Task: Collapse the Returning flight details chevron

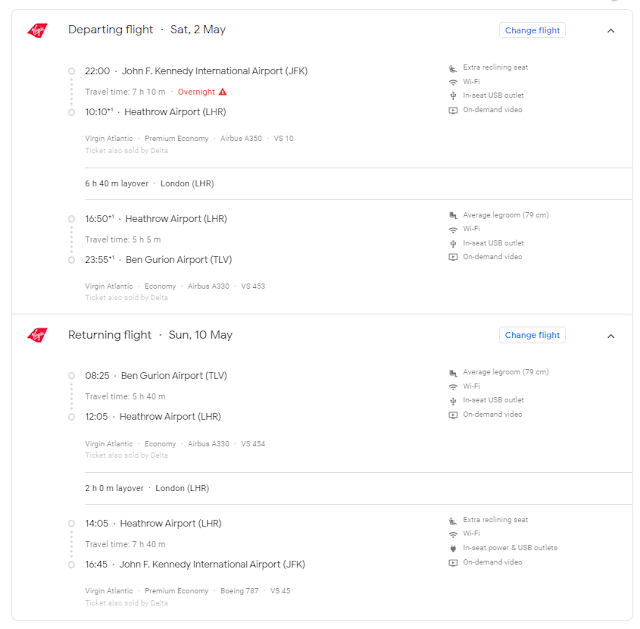Action: coord(610,336)
